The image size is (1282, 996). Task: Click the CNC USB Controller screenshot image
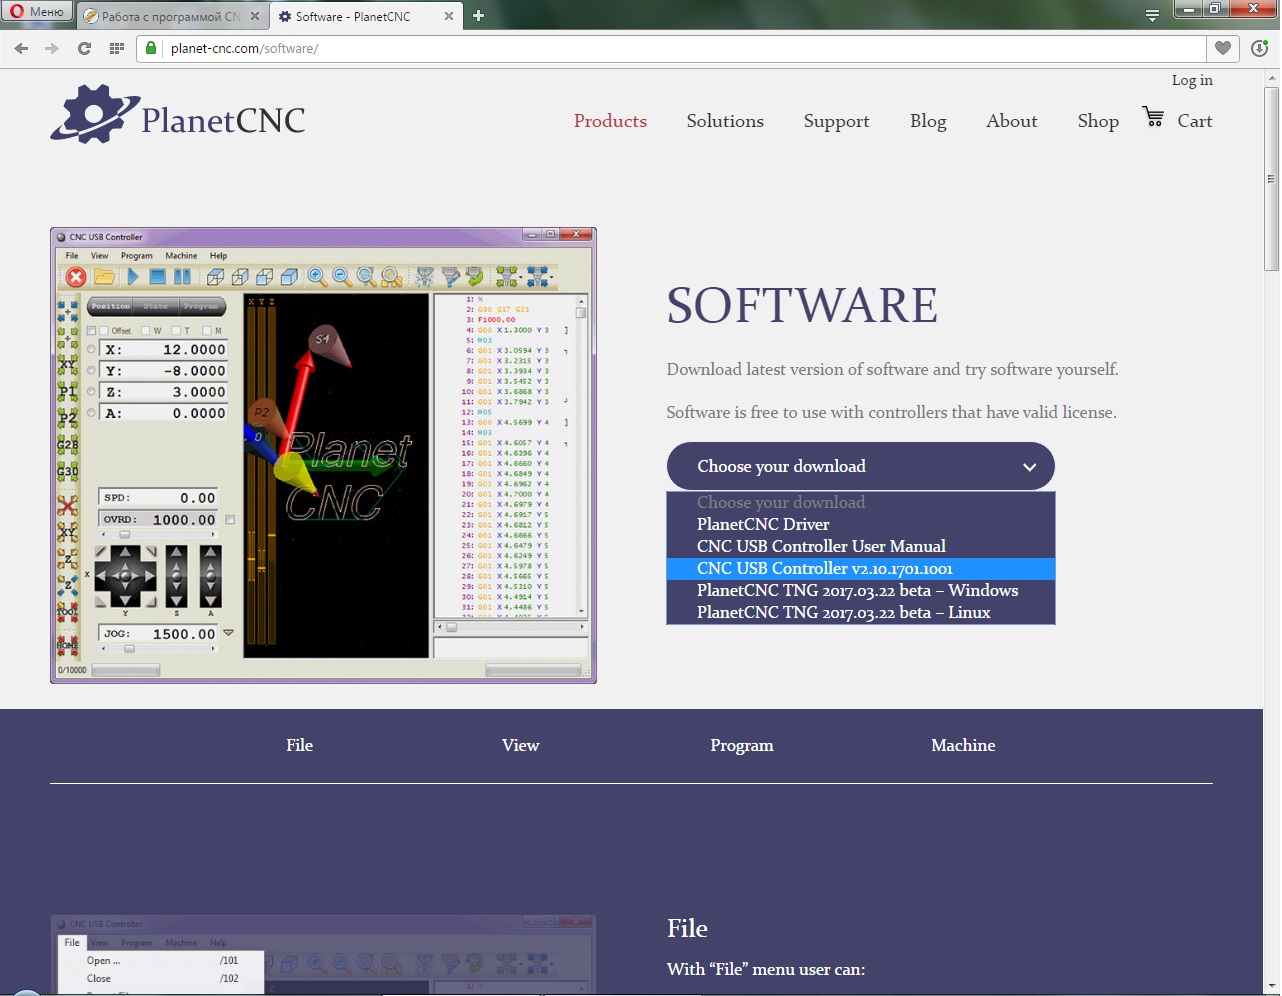(323, 455)
